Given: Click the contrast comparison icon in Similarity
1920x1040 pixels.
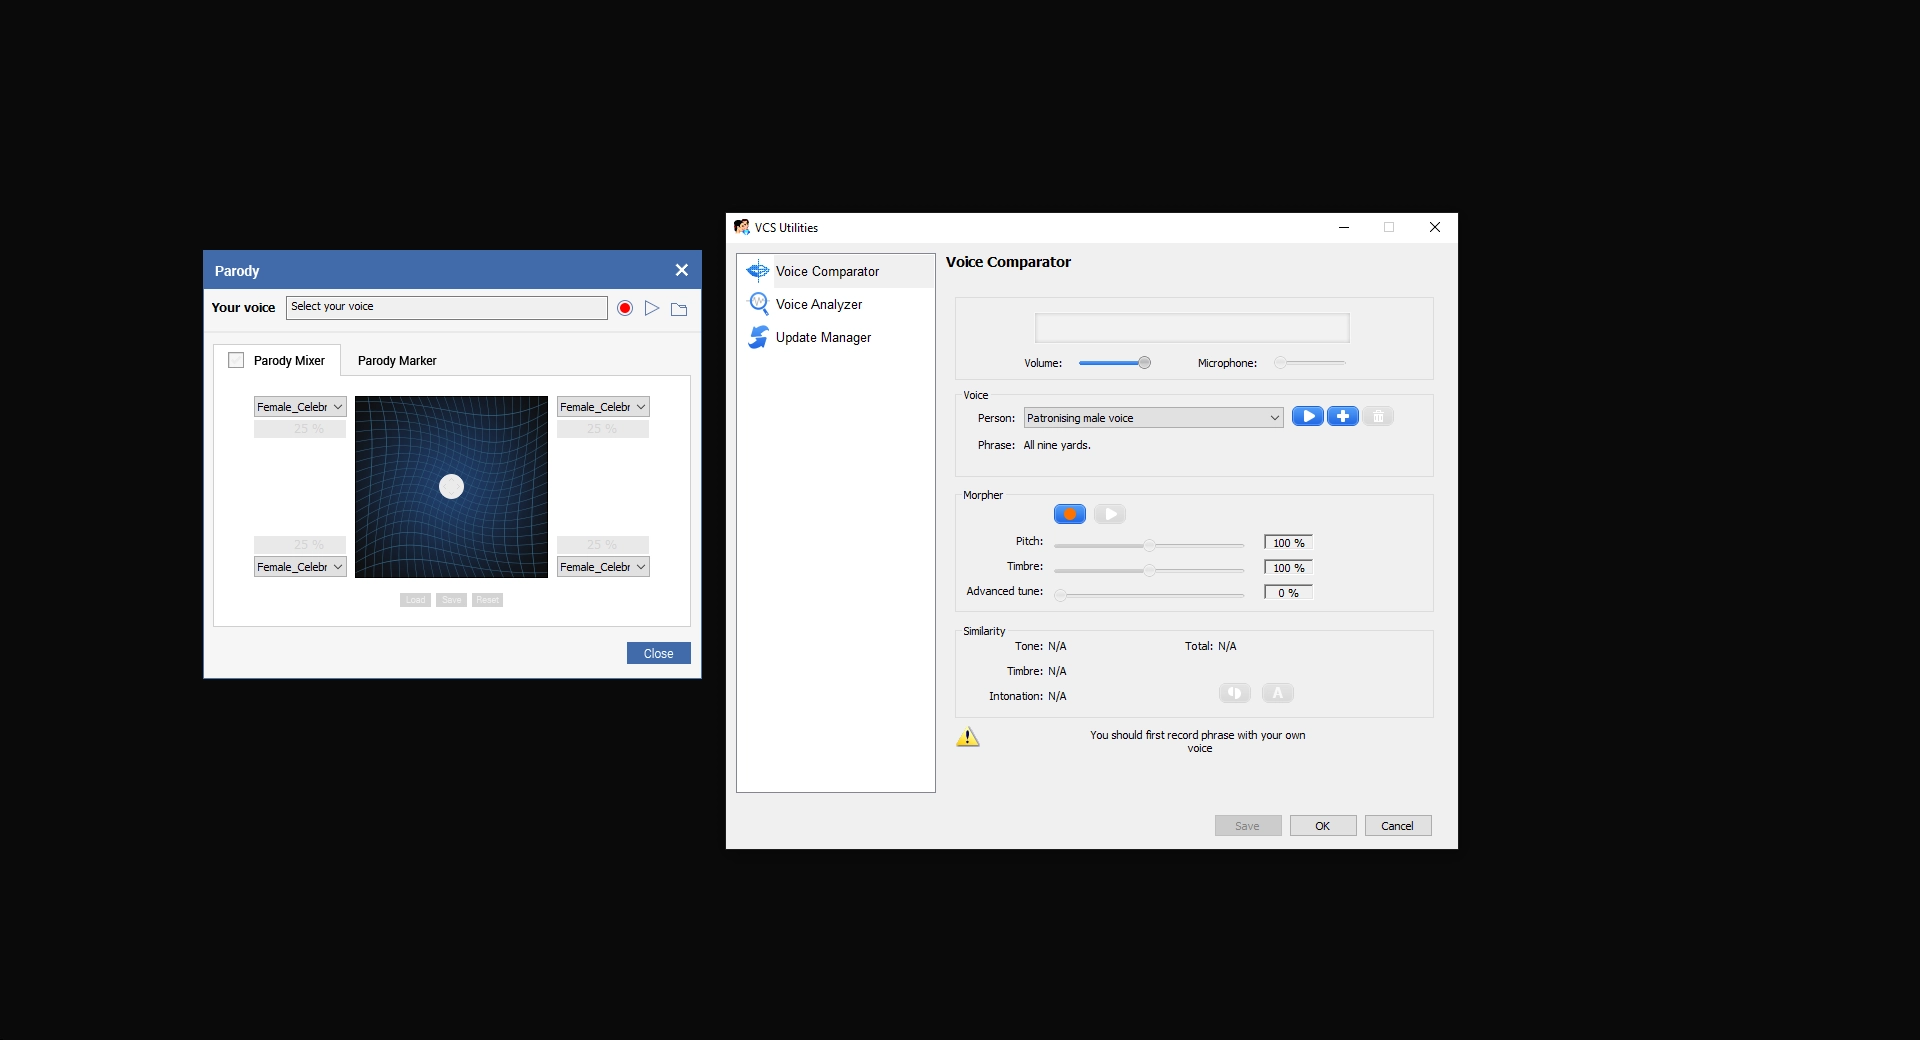Looking at the screenshot, I should 1234,692.
